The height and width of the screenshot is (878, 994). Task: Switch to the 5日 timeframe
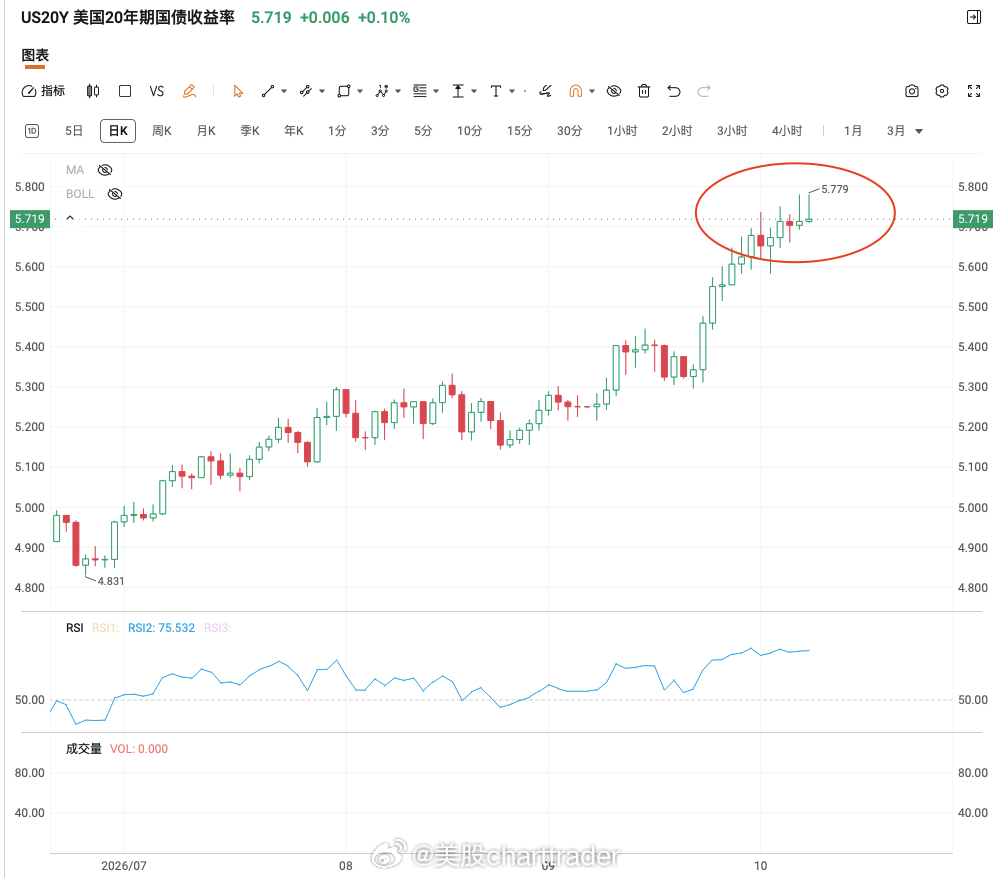pyautogui.click(x=74, y=131)
